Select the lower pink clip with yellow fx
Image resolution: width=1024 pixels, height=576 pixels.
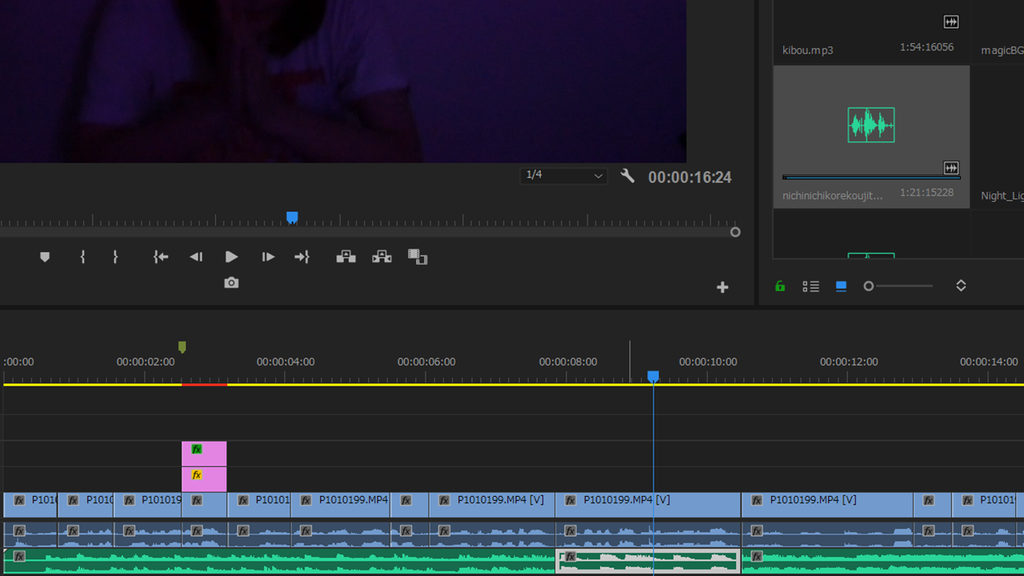[204, 479]
